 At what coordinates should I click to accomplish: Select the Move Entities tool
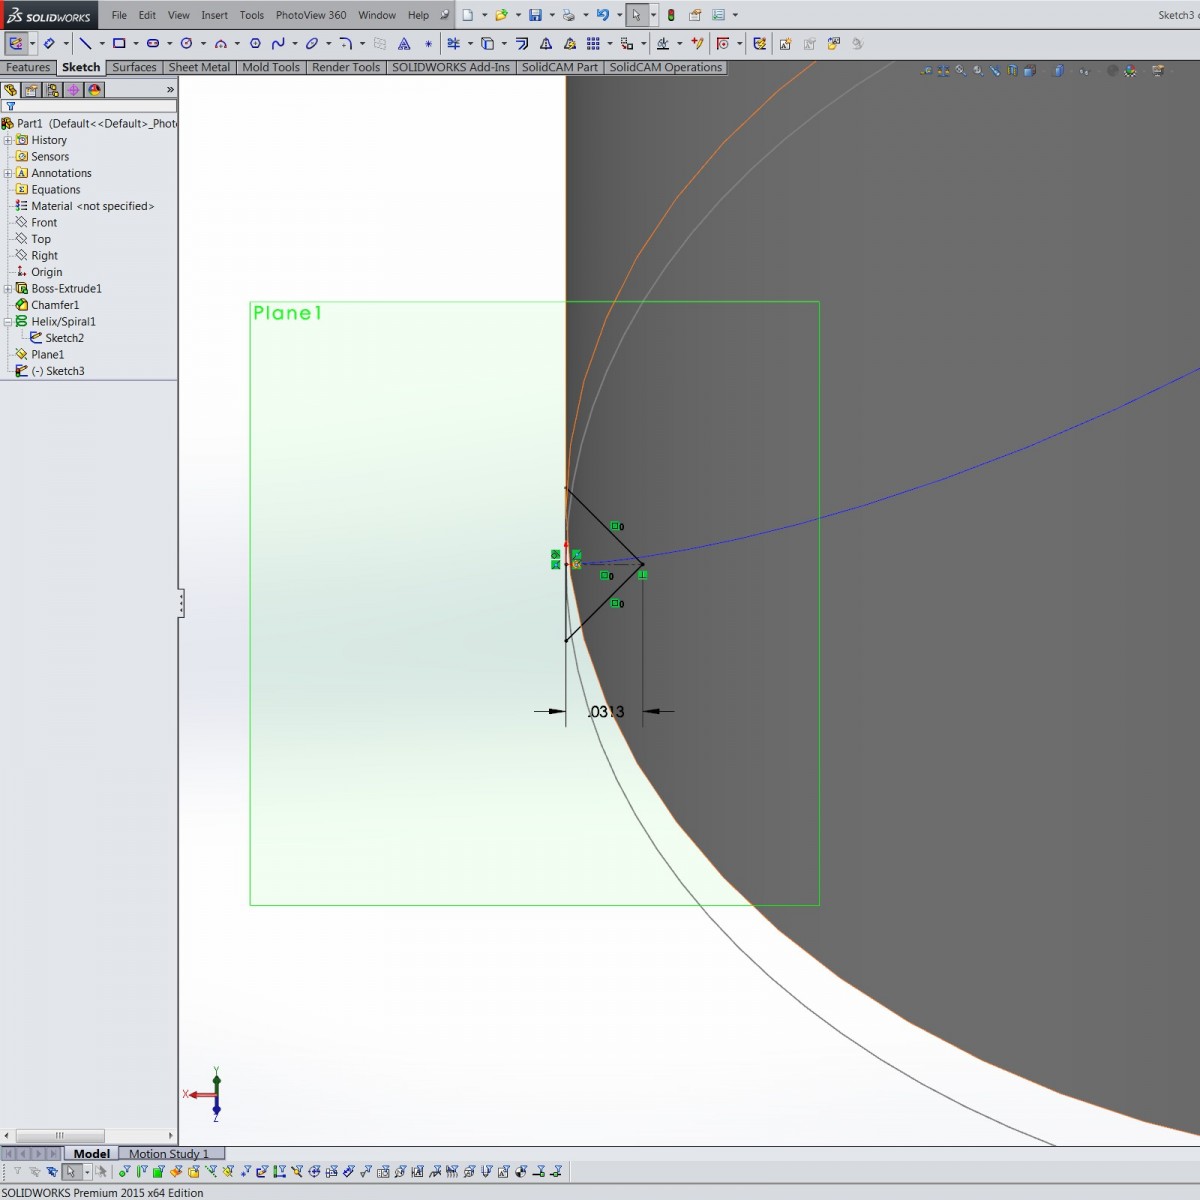[627, 43]
